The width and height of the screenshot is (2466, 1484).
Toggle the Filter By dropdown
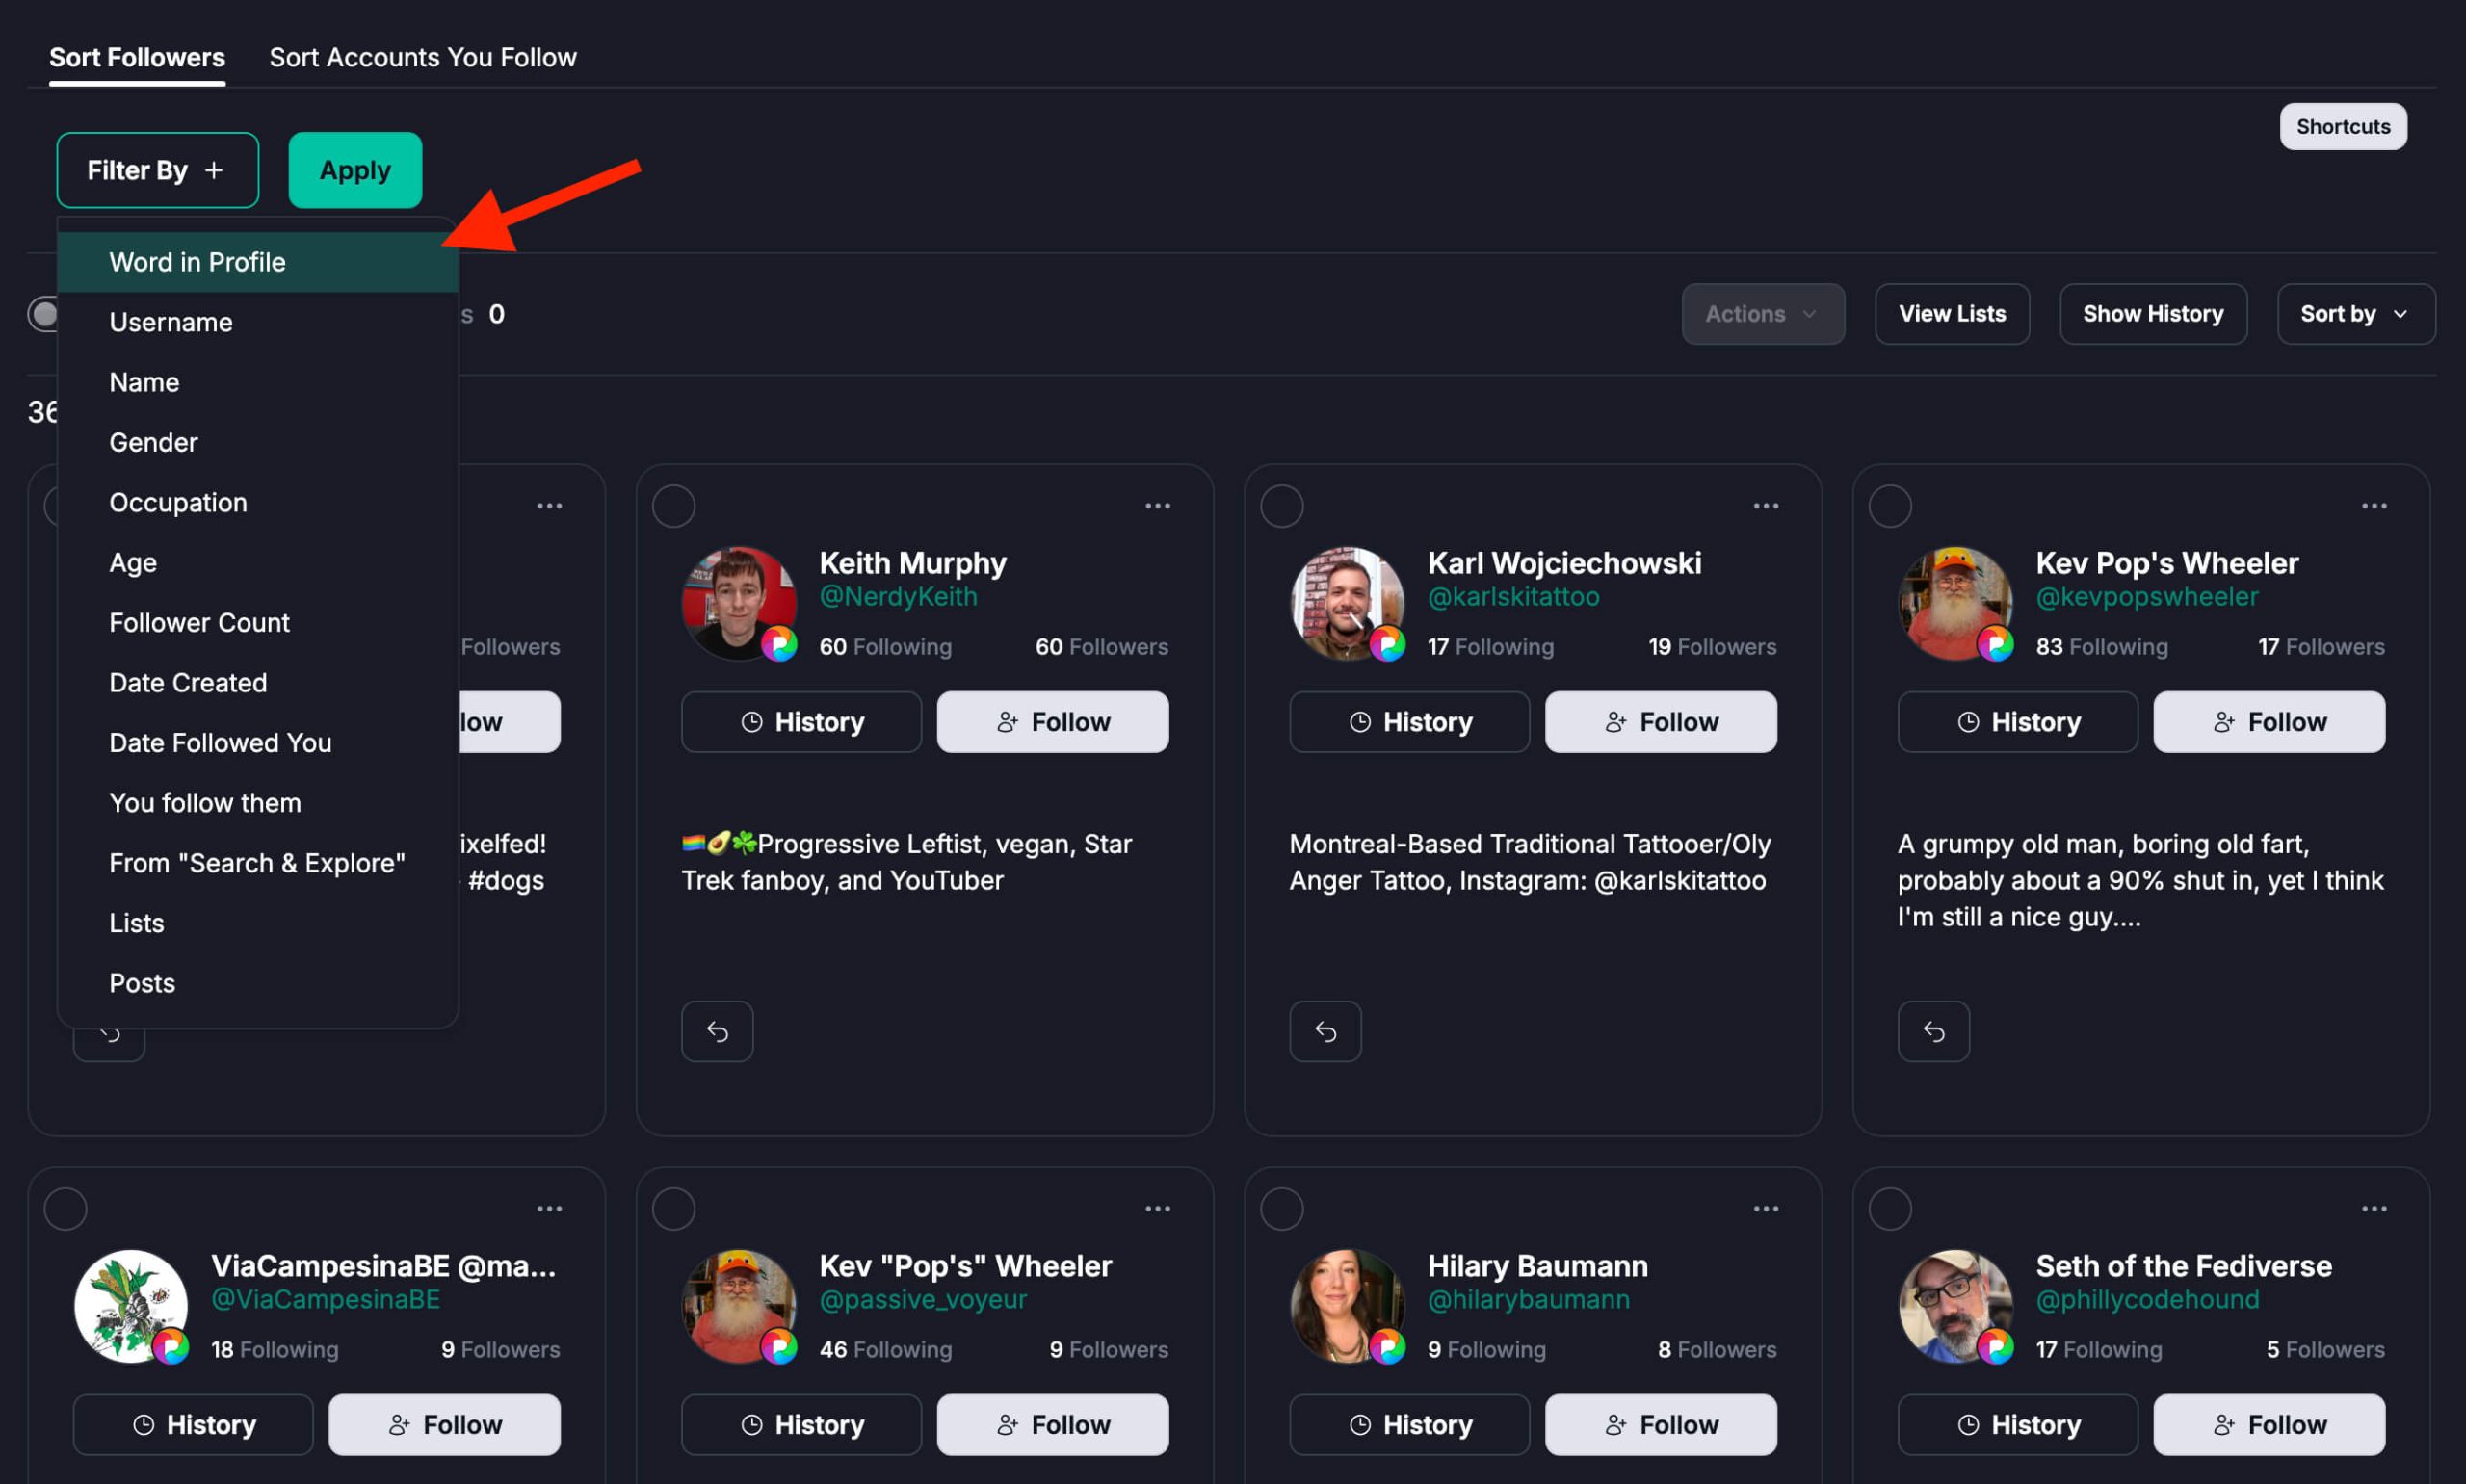(157, 170)
